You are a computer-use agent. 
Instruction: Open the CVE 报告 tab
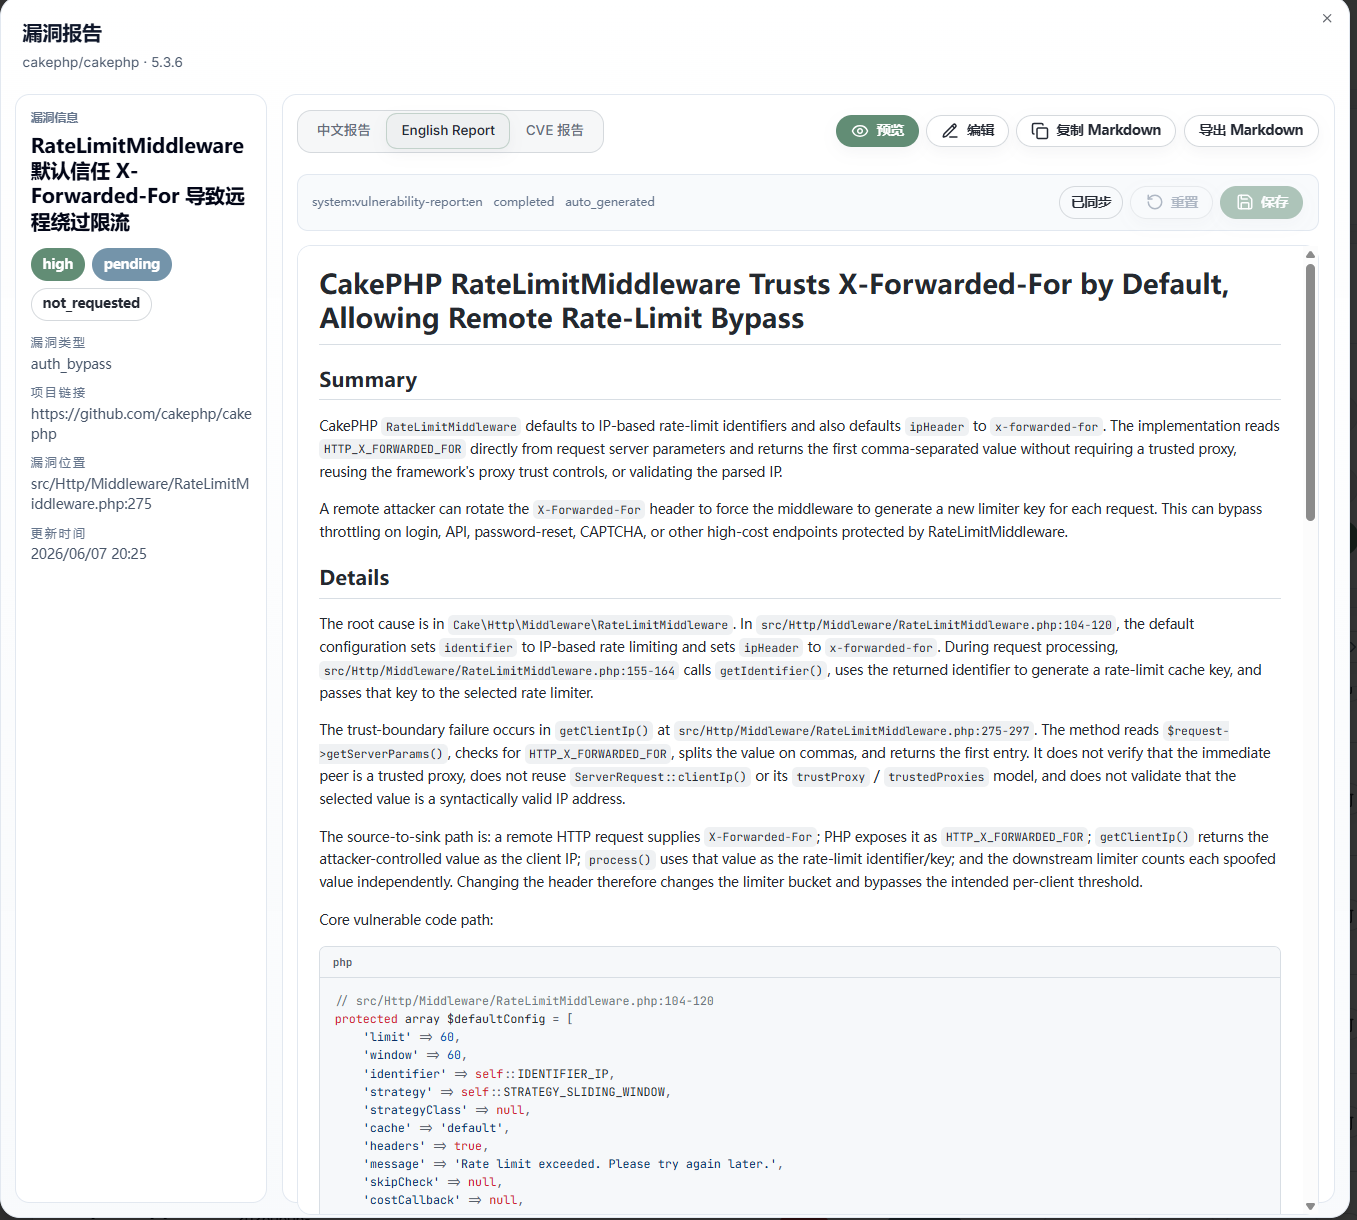(x=555, y=130)
